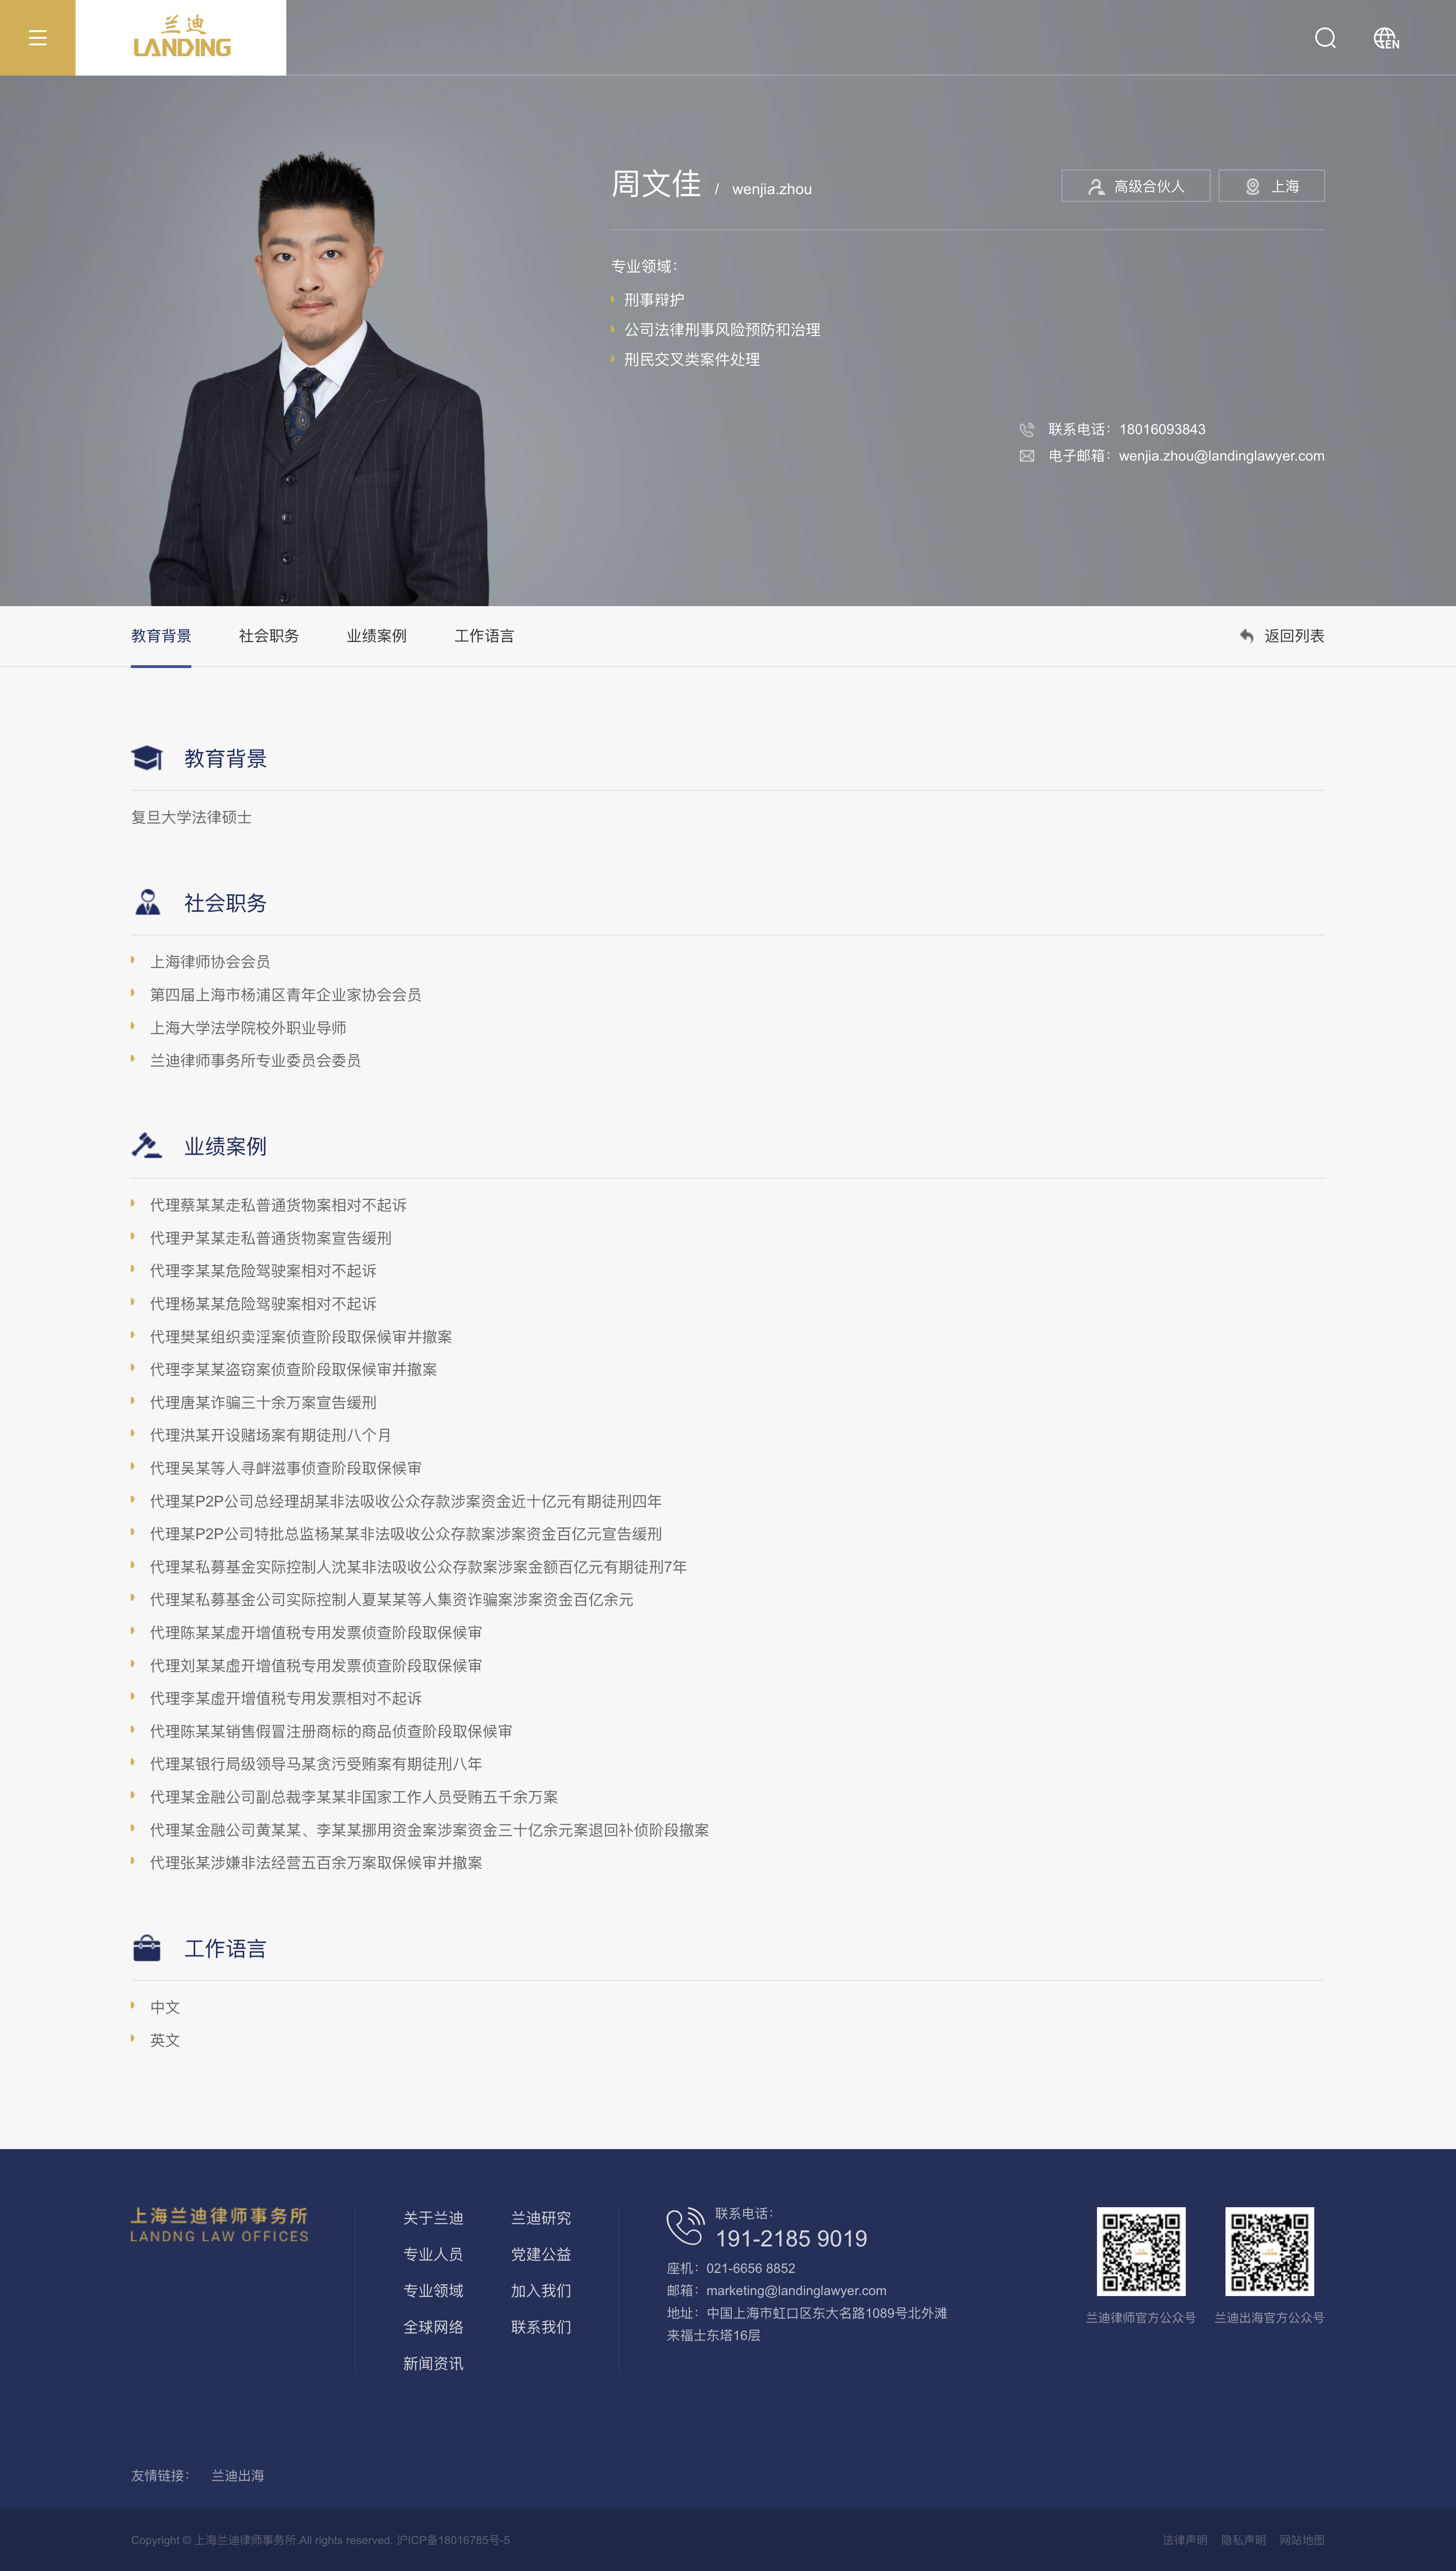Click 代理张某涉嫌非法经营五百余万案 item
The width and height of the screenshot is (1456, 2571).
click(316, 1863)
